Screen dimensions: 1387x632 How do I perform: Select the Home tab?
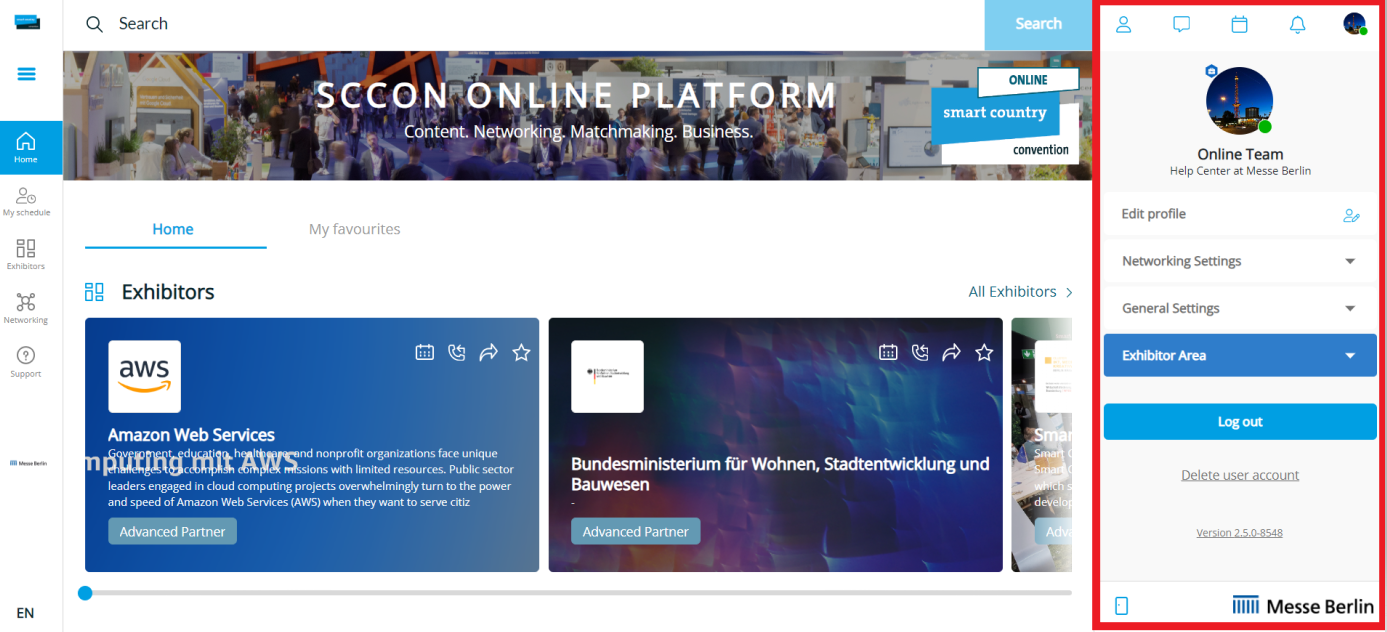[175, 229]
